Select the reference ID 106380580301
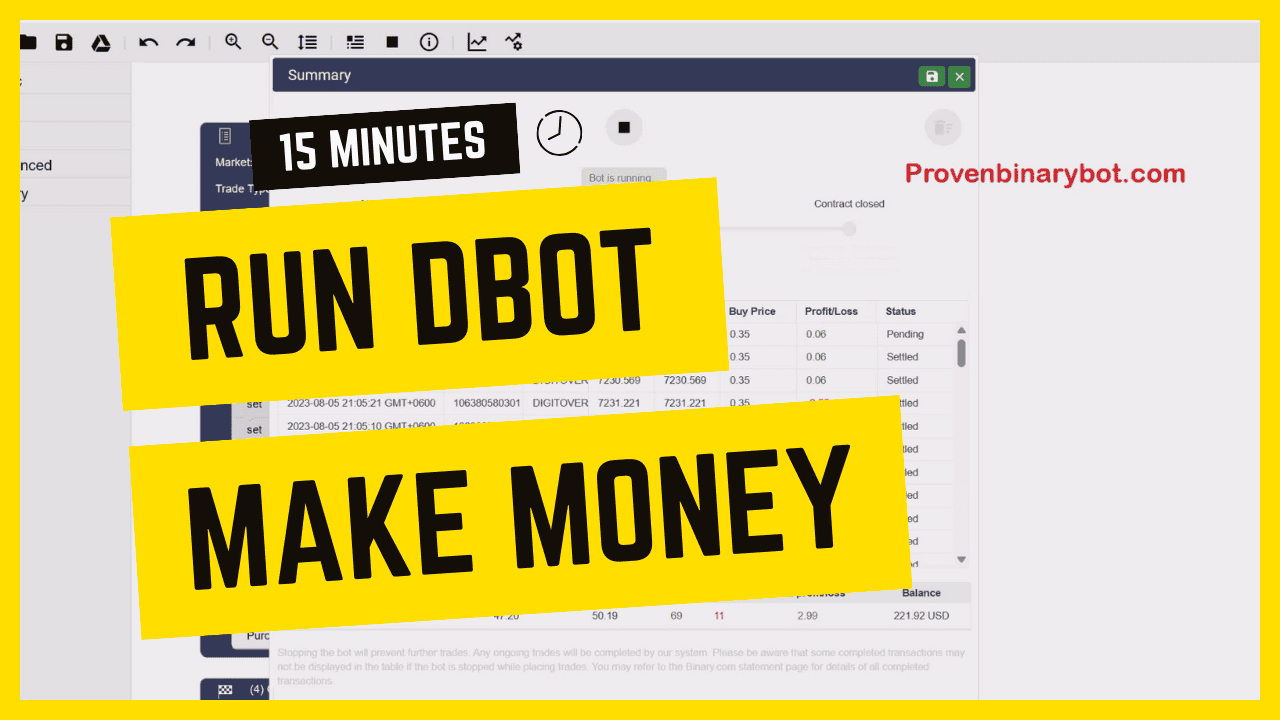The width and height of the screenshot is (1280, 720). (487, 403)
